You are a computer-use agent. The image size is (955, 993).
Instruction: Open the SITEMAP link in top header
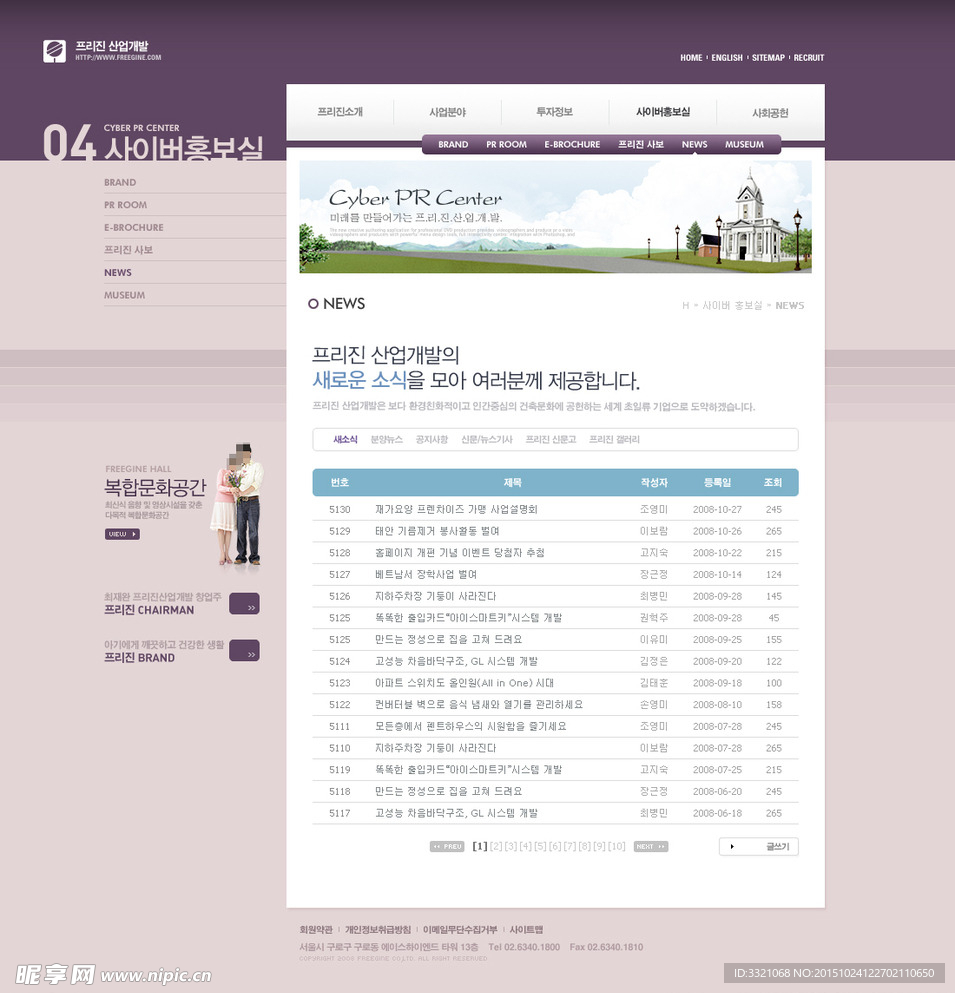coord(768,58)
